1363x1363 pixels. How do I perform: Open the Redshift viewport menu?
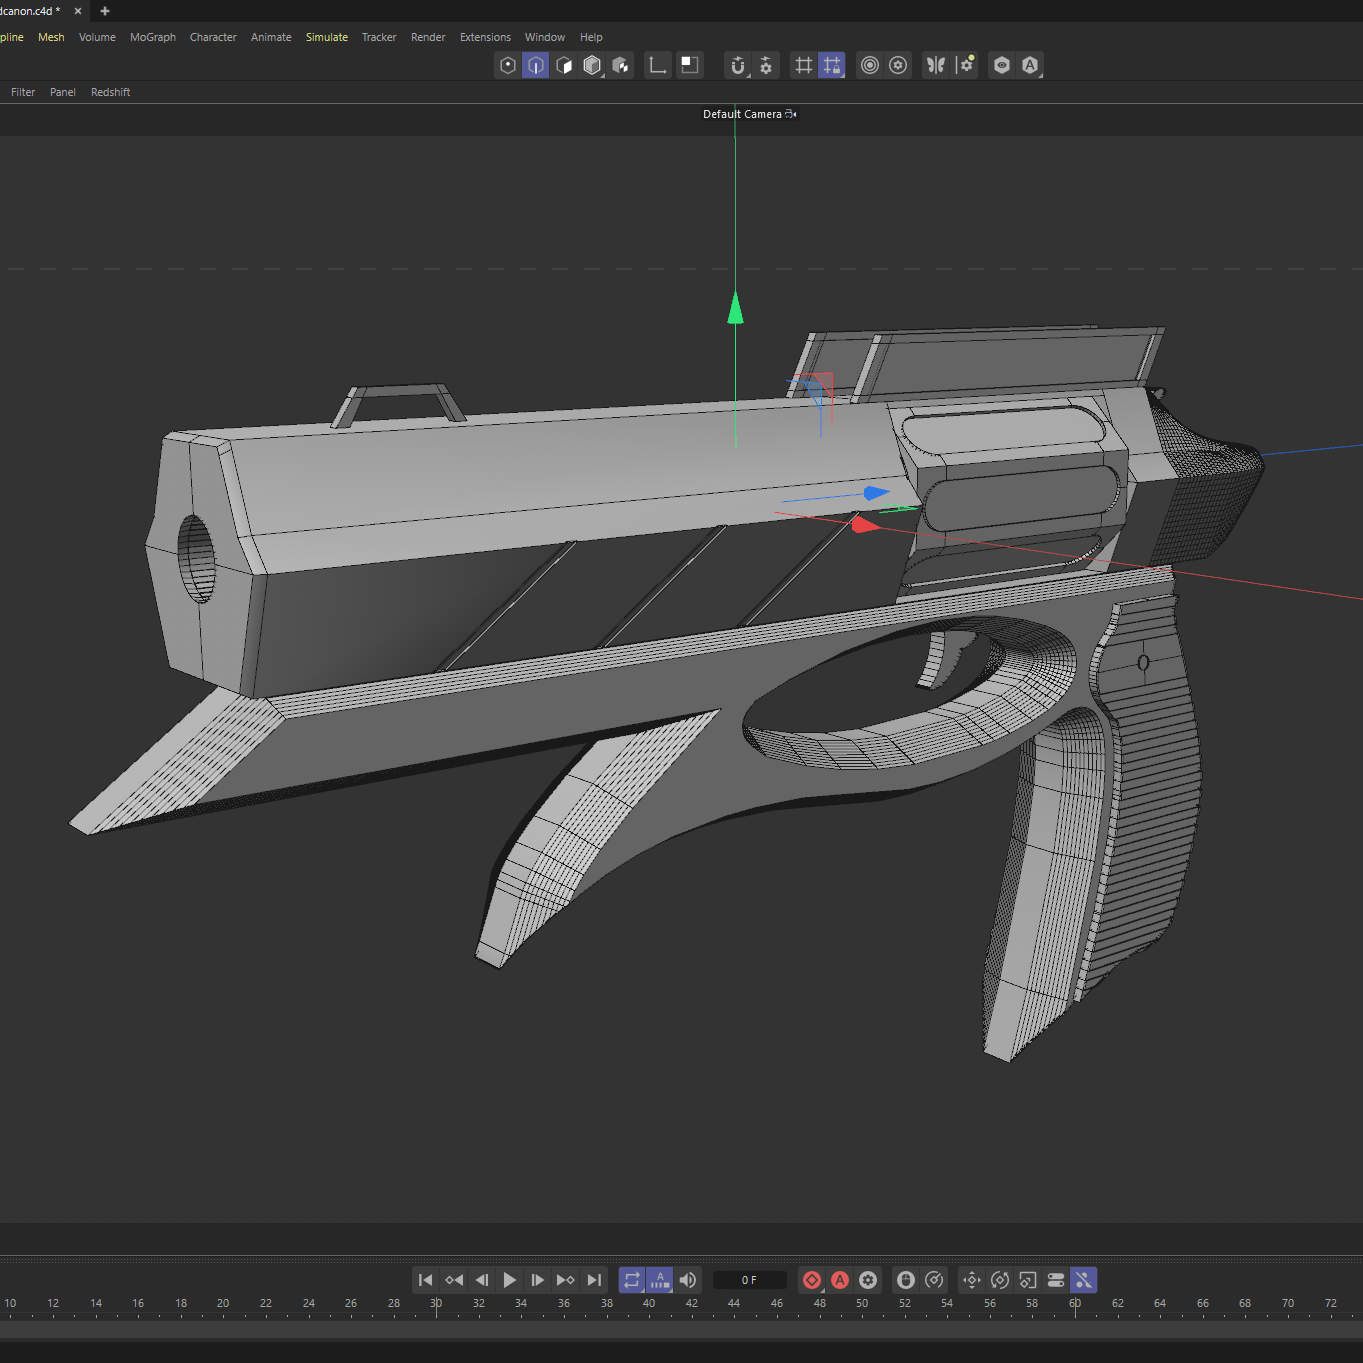tap(110, 92)
